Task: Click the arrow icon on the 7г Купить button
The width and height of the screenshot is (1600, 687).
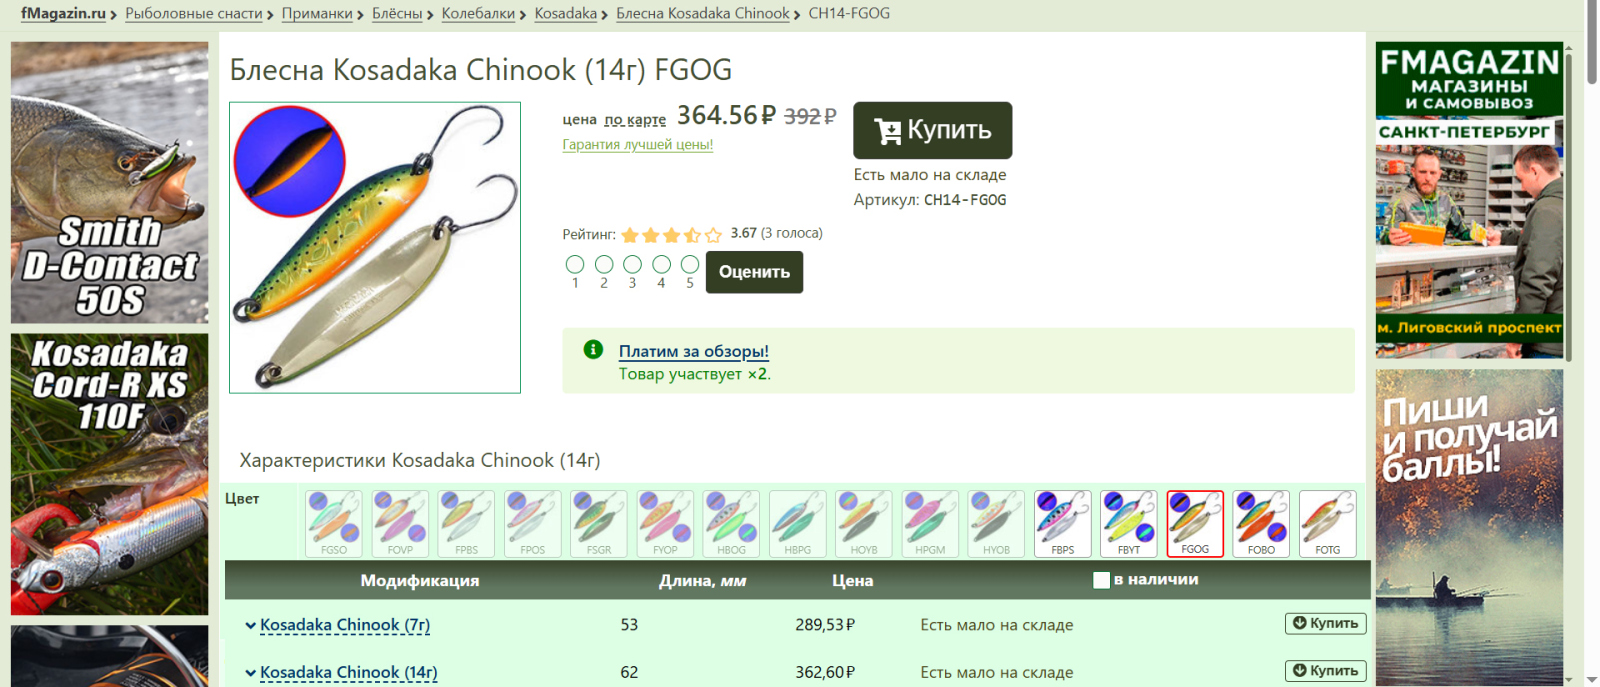Action: [x=1300, y=623]
